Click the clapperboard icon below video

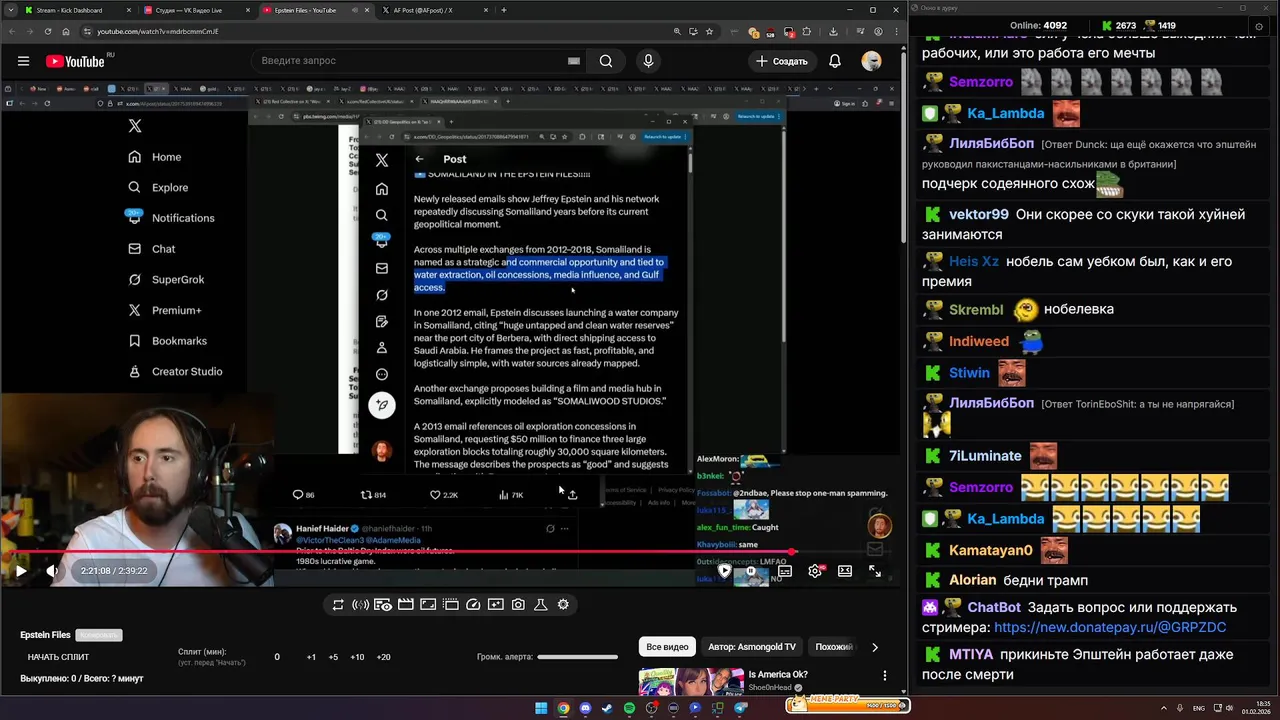tap(406, 605)
